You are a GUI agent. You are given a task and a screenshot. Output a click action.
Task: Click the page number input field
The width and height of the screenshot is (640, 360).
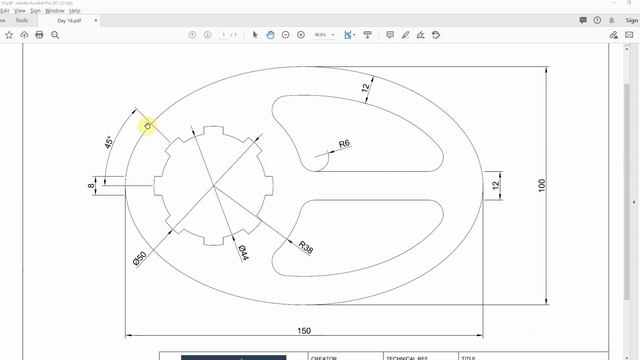click(x=224, y=35)
